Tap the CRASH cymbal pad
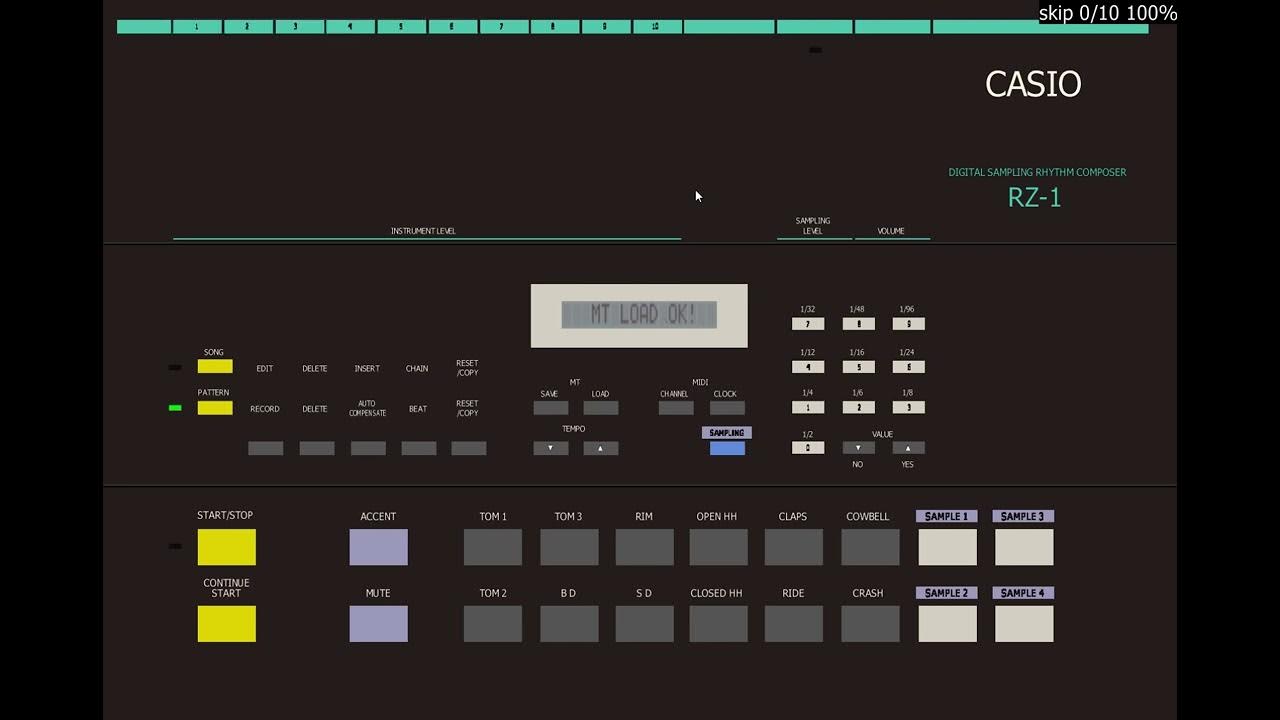The width and height of the screenshot is (1280, 720). (870, 624)
